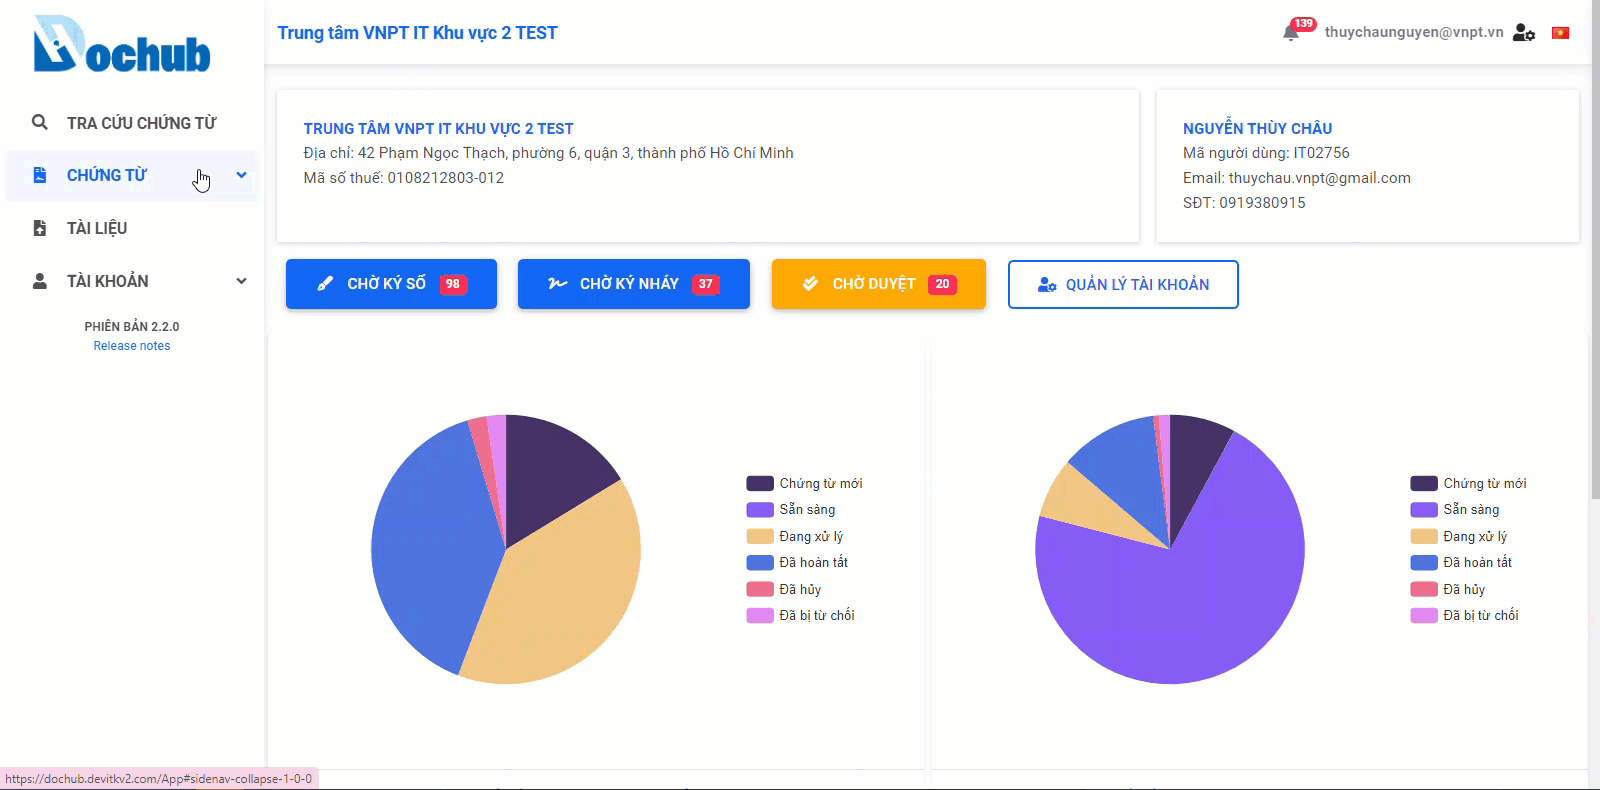Open TRA CỨU CHỨNG TỪ menu item
The width and height of the screenshot is (1600, 790).
tap(132, 123)
